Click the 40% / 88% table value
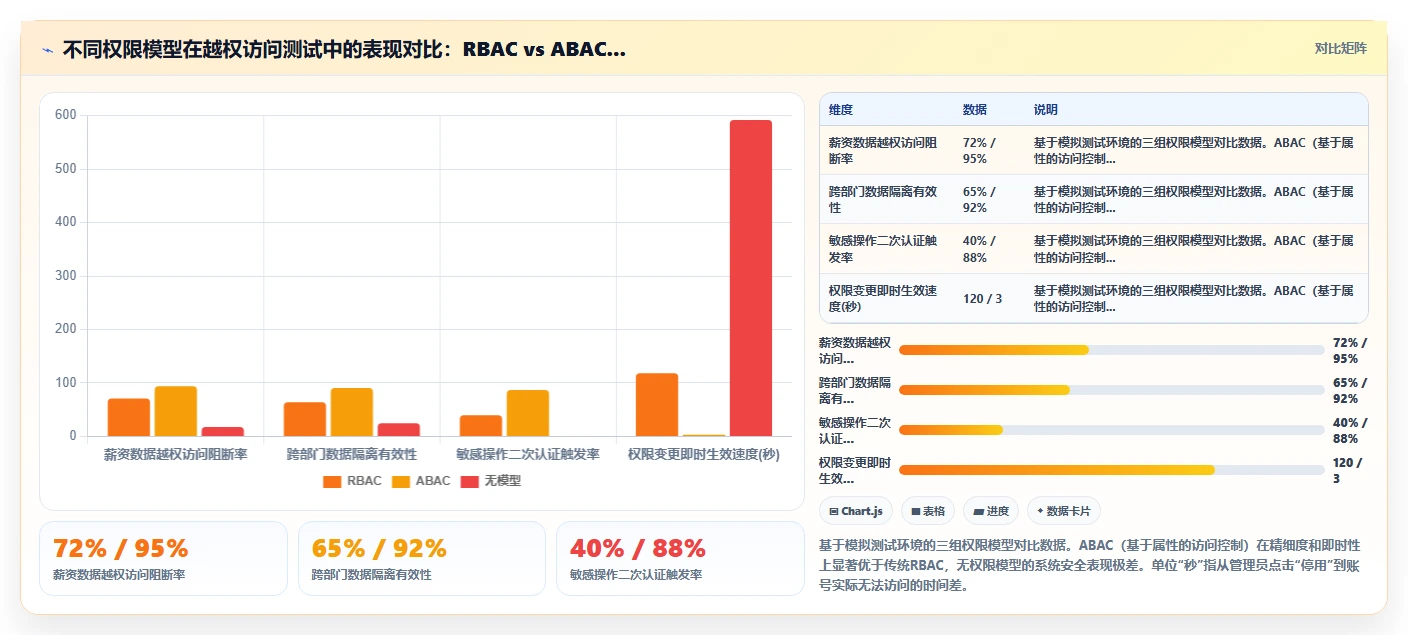 981,249
